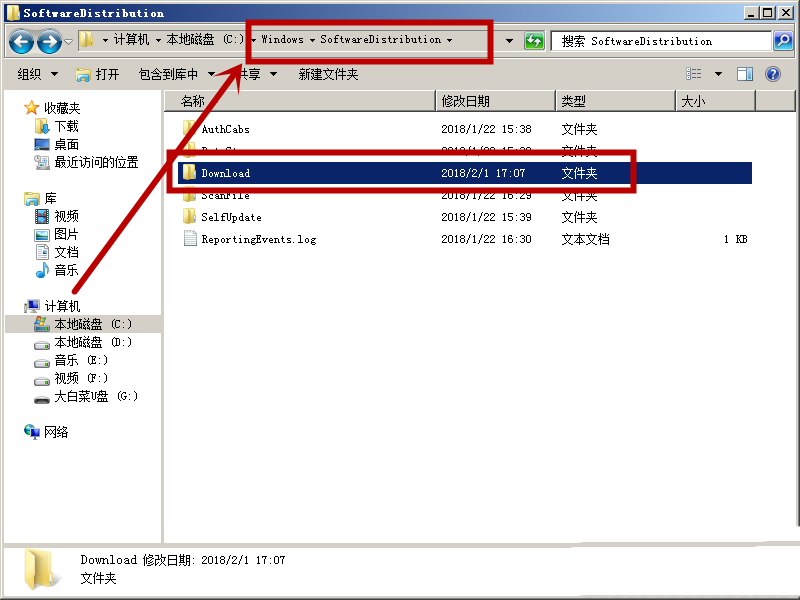Select the SelfUpdate folder
This screenshot has width=800, height=600.
(231, 217)
